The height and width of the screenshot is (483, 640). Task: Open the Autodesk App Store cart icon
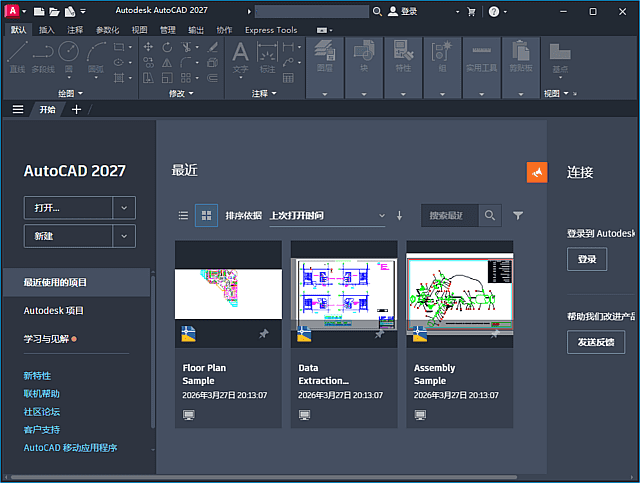471,11
